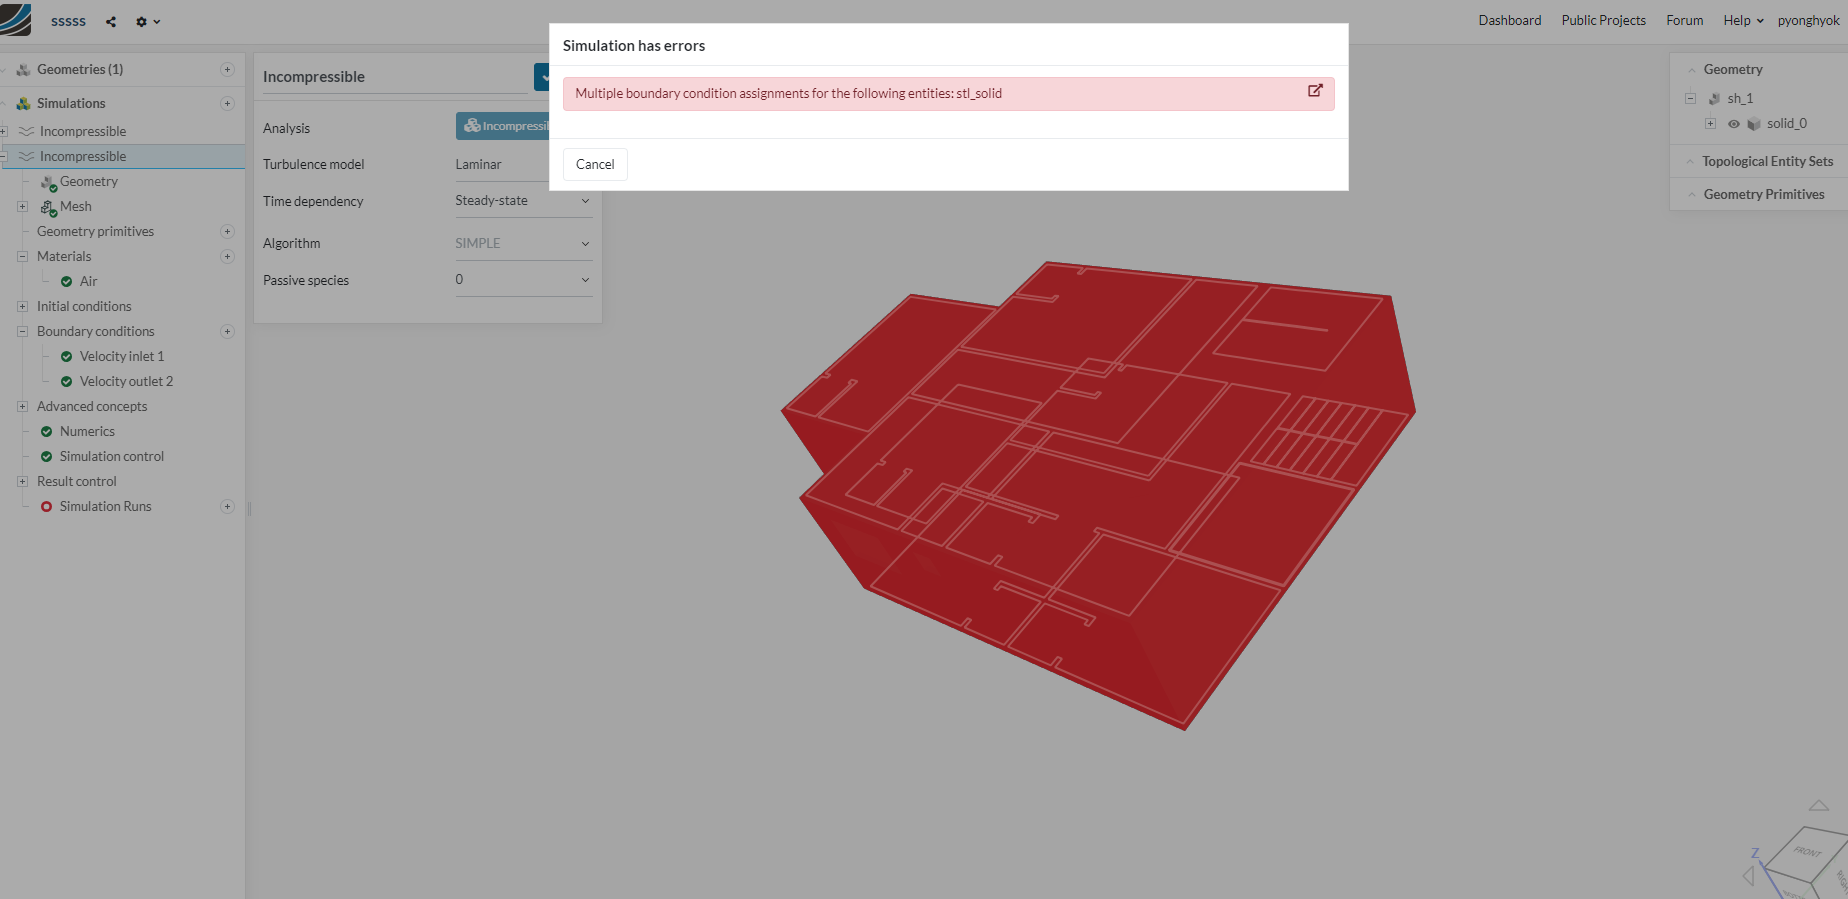Click the upward triangle above the orientation cube
The width and height of the screenshot is (1848, 899).
coord(1819,806)
